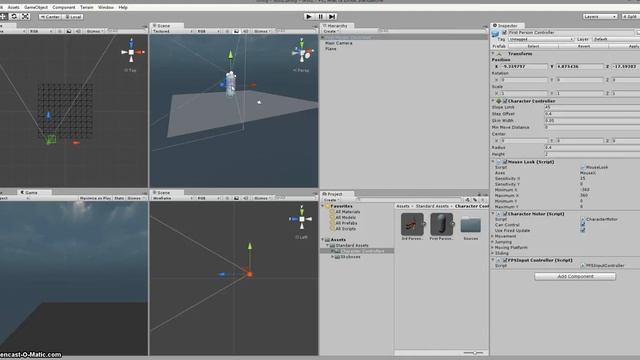The image size is (640, 360).
Task: Open the GameObject menu
Action: (36, 7)
